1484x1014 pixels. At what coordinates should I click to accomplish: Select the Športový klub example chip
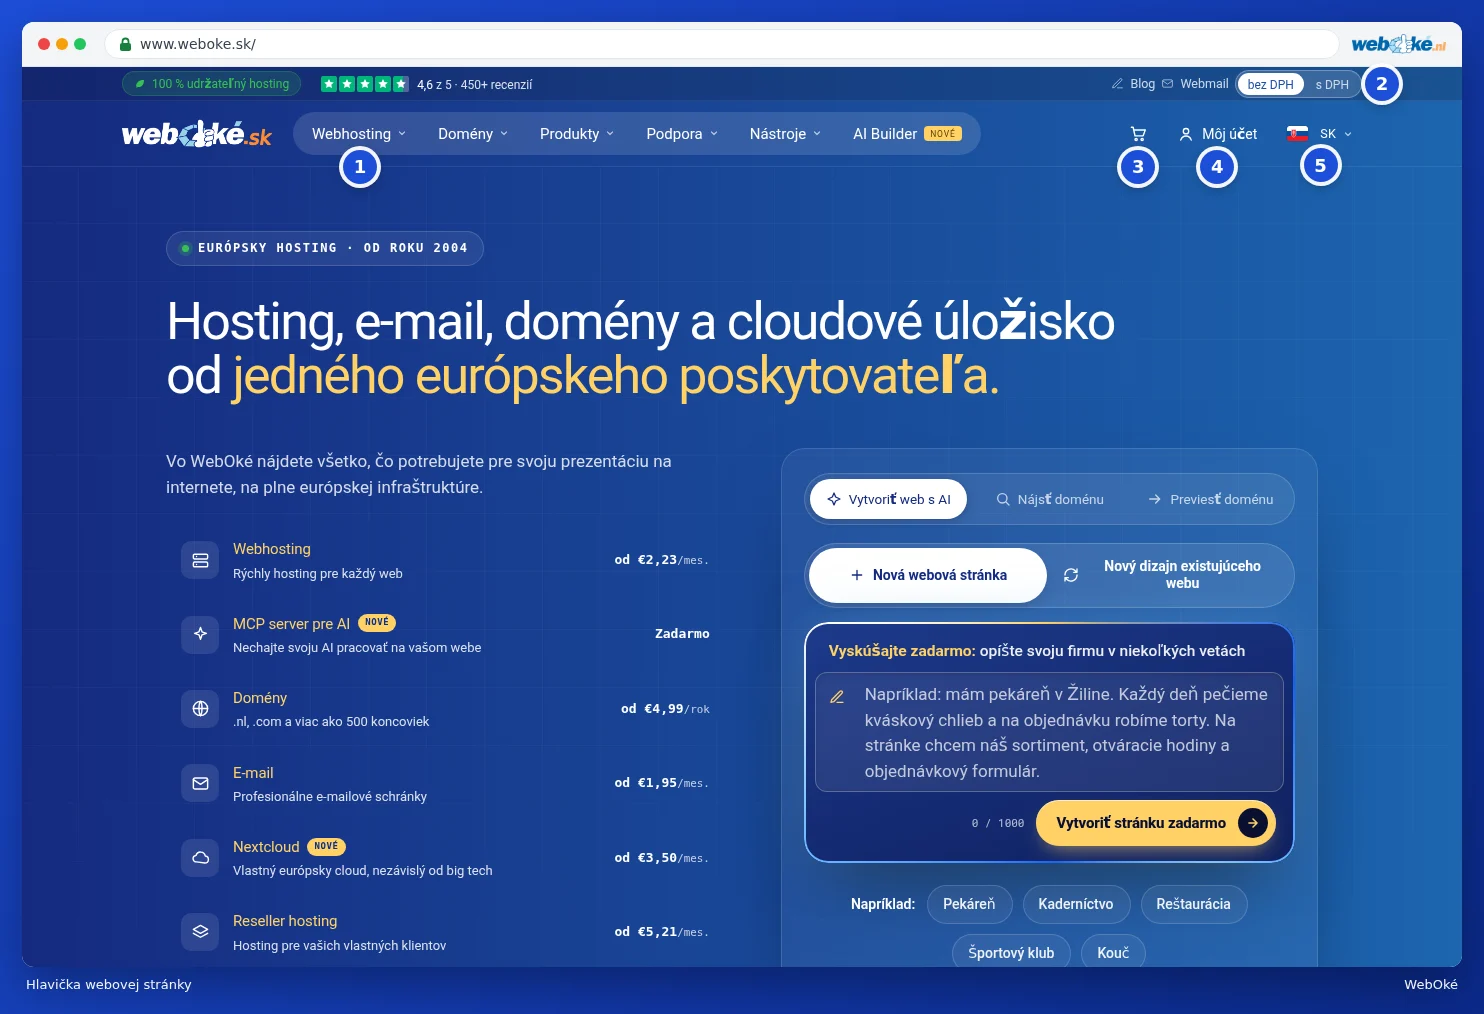point(1011,953)
